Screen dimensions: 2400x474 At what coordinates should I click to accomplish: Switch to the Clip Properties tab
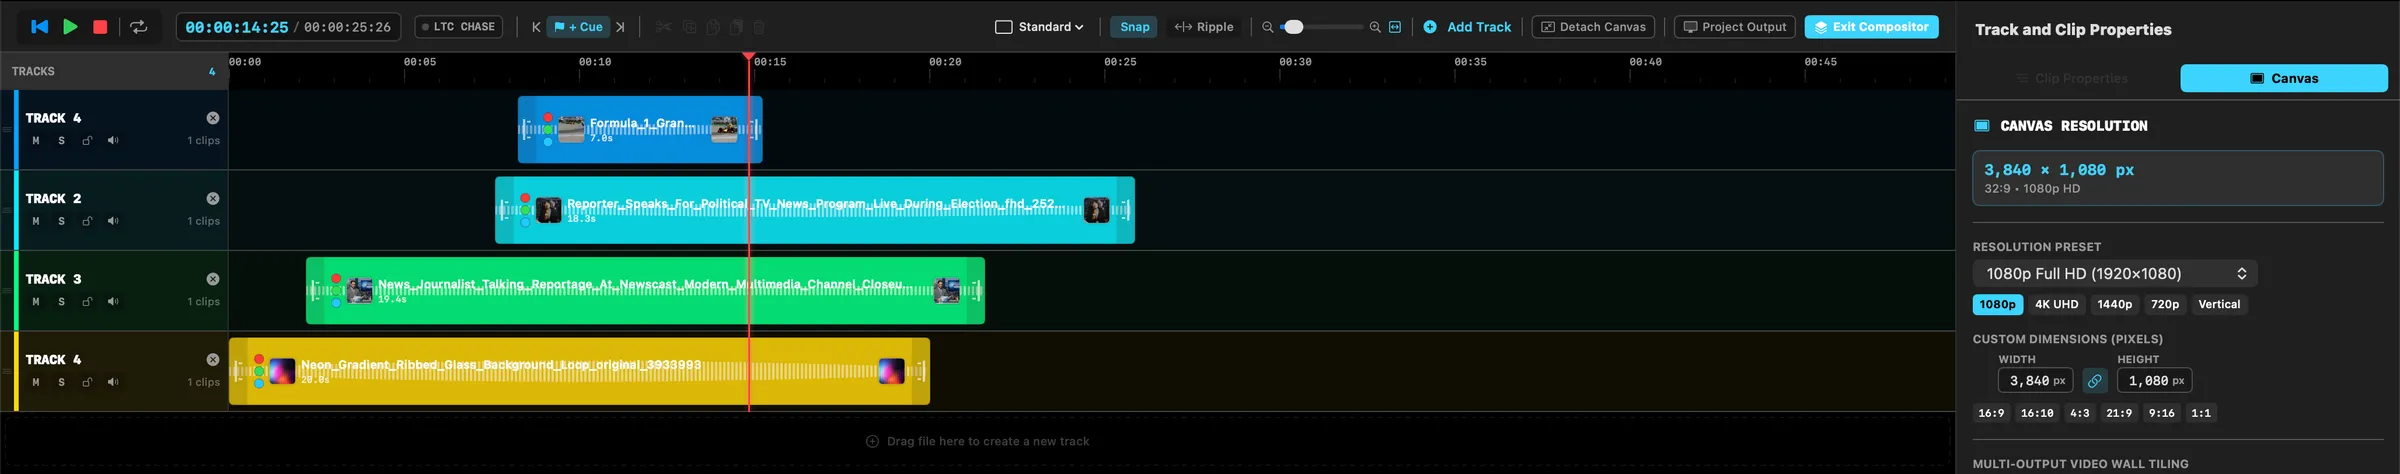click(x=2071, y=78)
